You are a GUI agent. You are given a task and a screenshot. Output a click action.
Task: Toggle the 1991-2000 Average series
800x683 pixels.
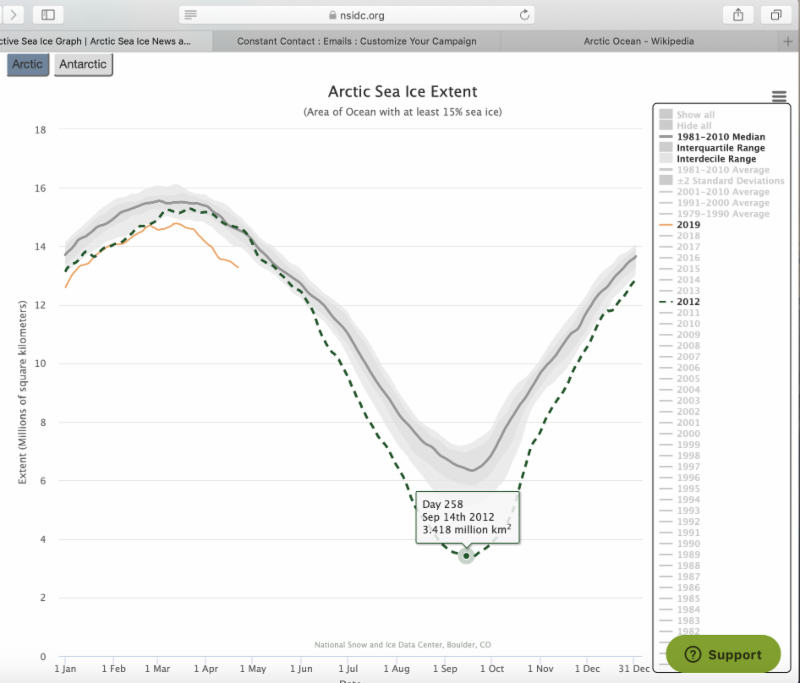coord(714,203)
